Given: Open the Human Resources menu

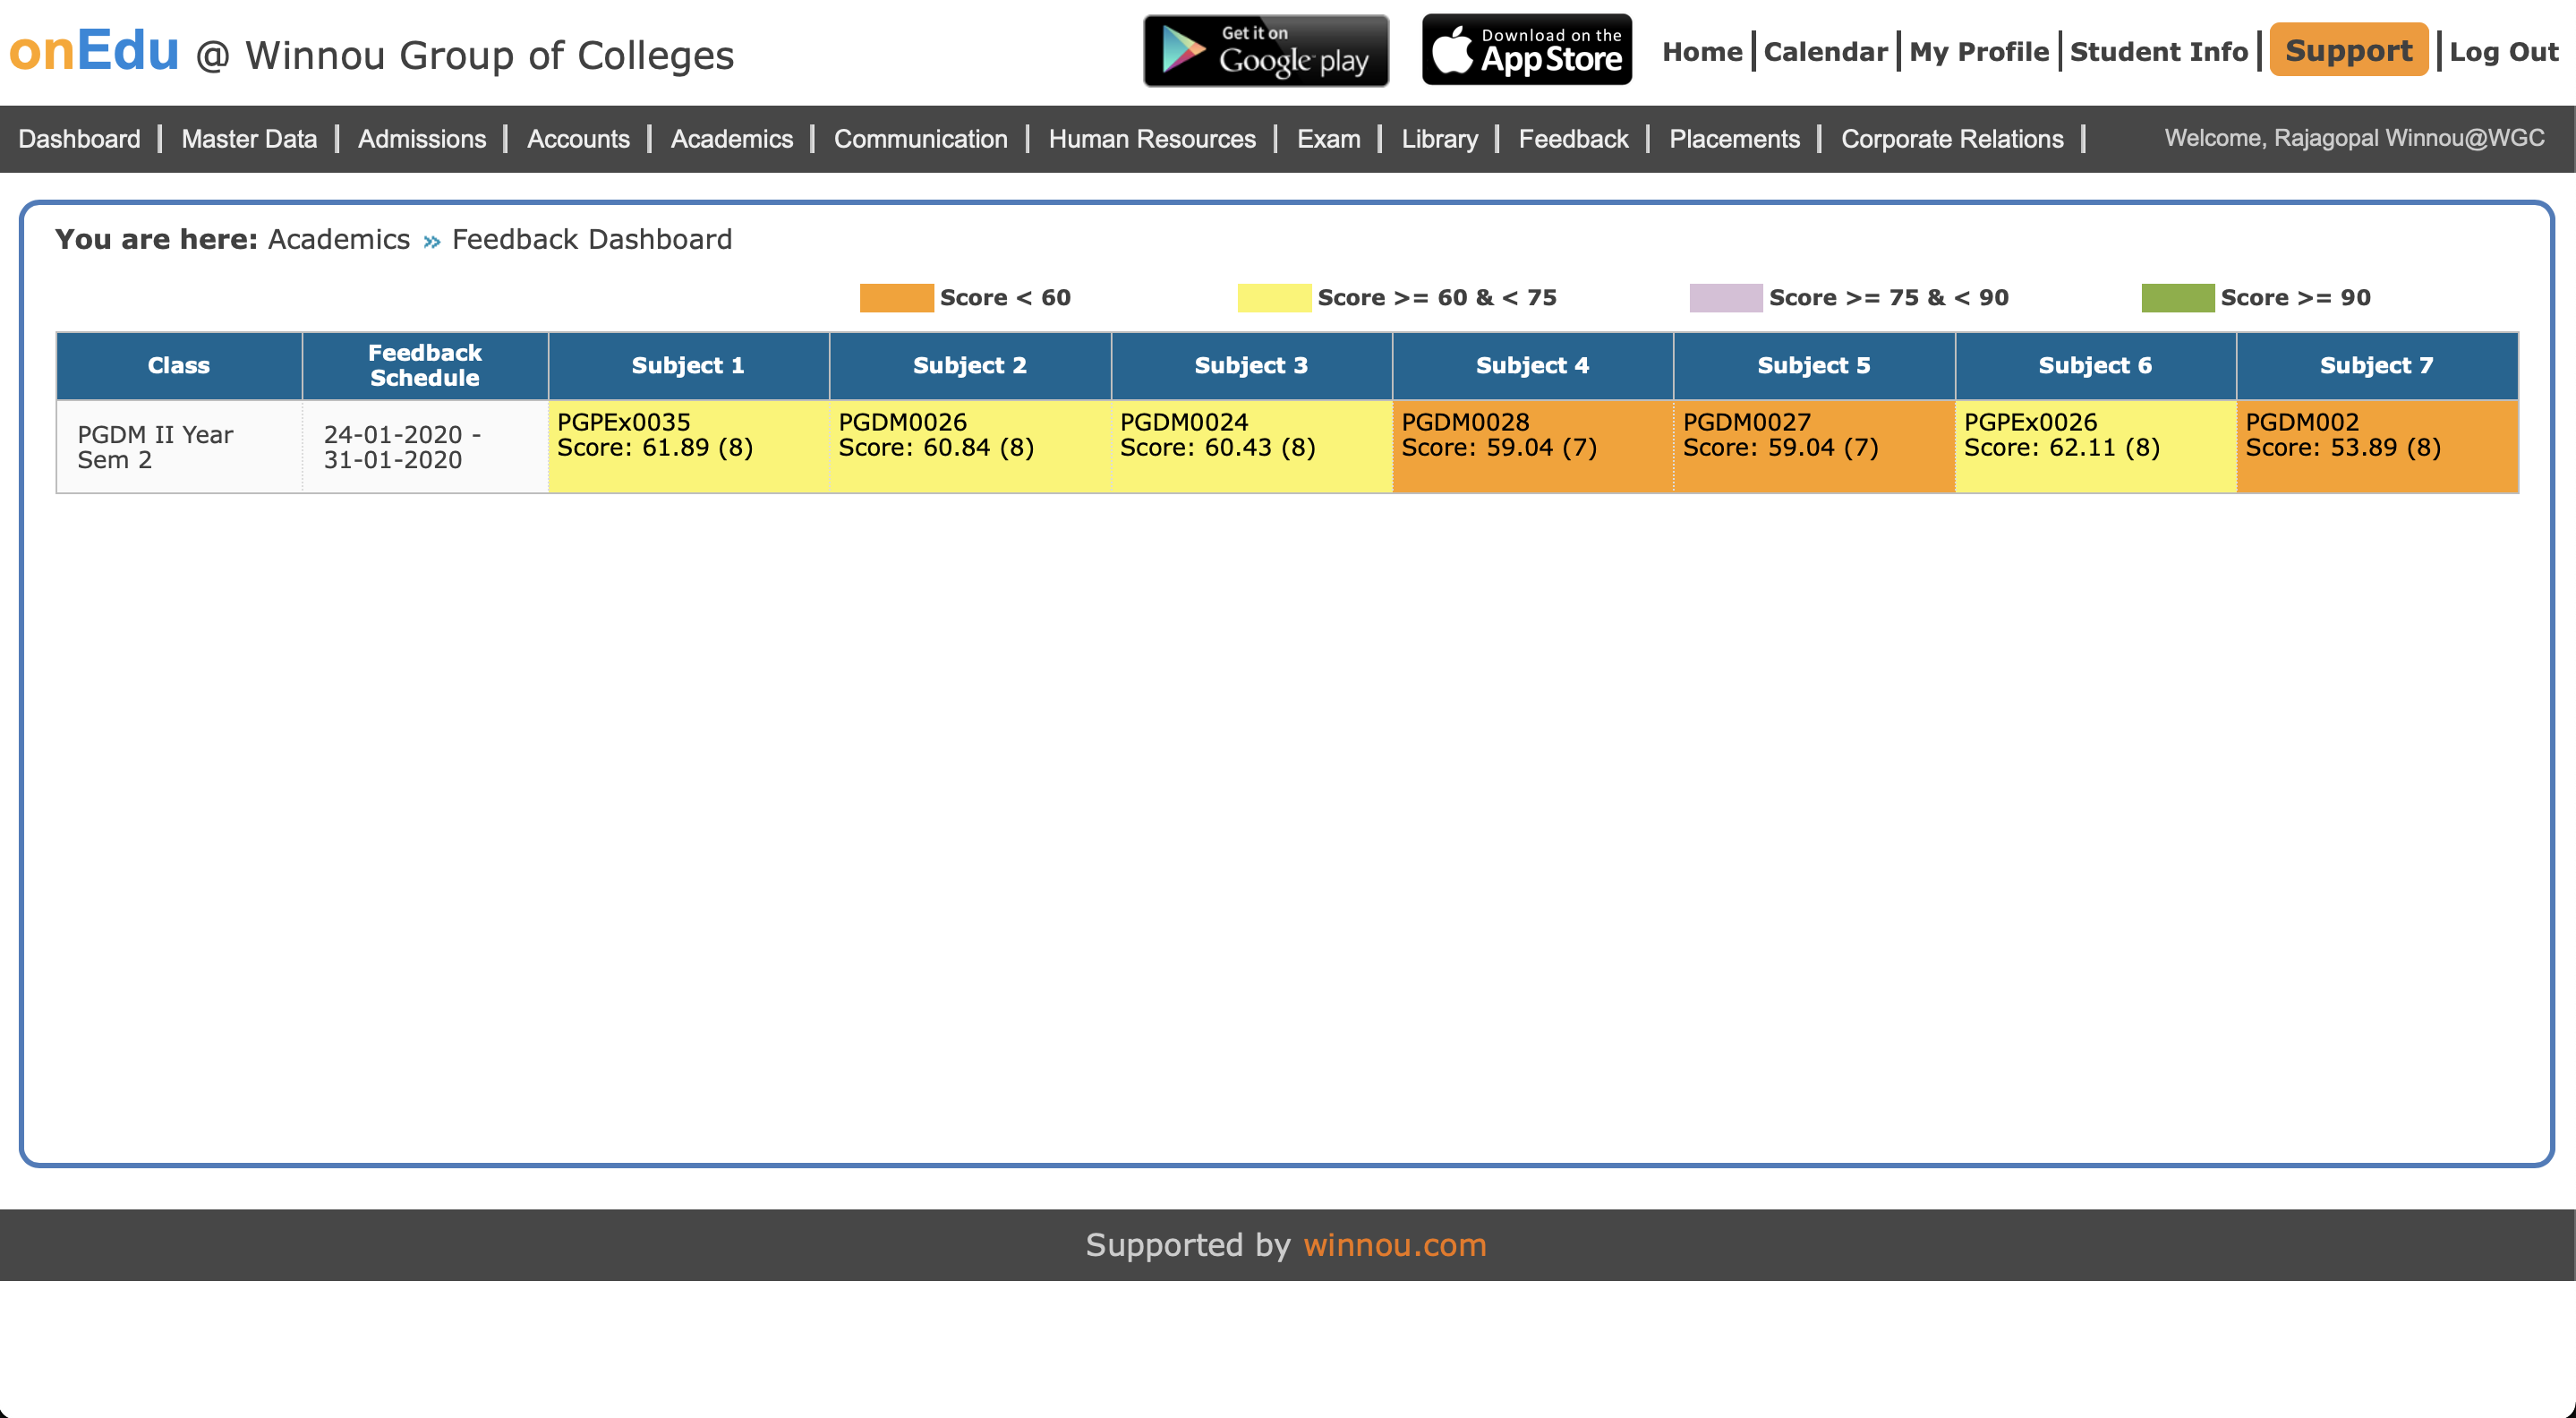Looking at the screenshot, I should click(x=1151, y=139).
